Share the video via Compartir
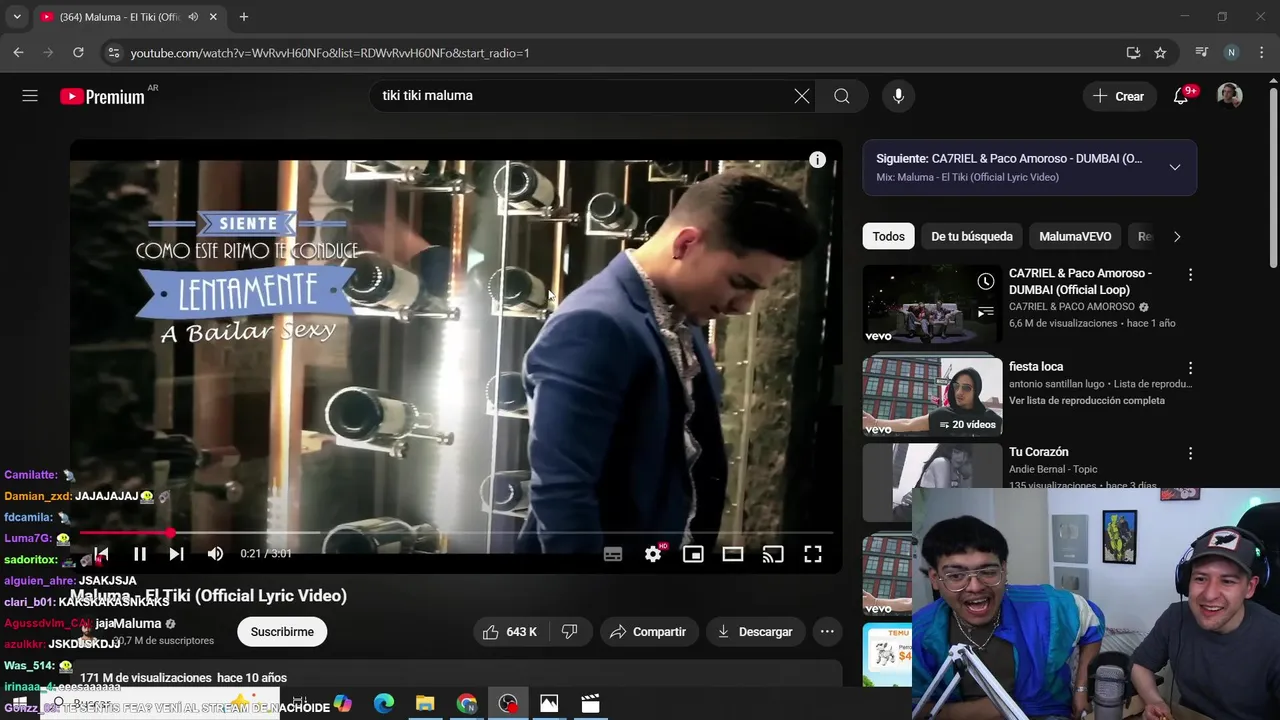Viewport: 1280px width, 720px height. tap(648, 632)
